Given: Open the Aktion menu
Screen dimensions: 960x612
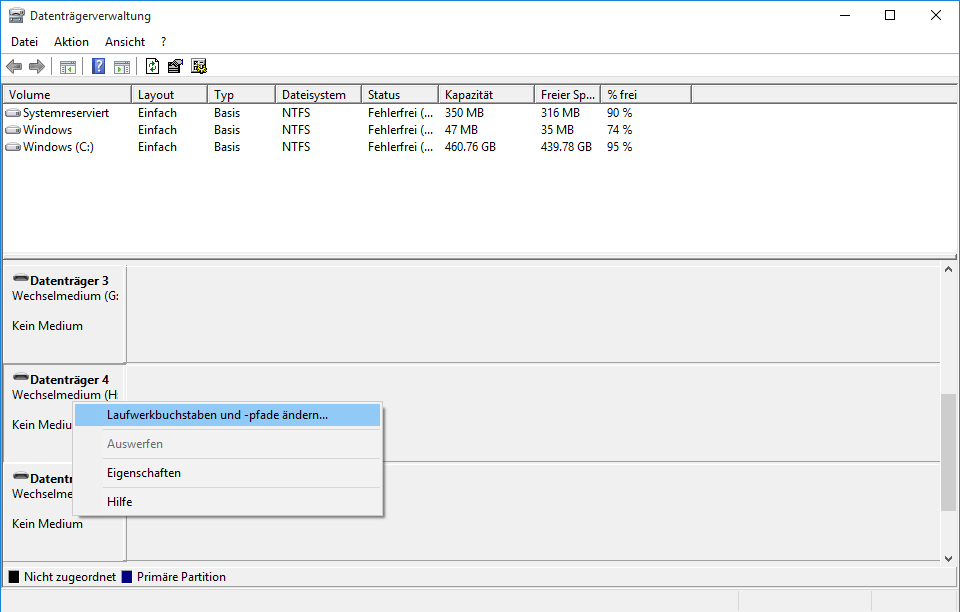Looking at the screenshot, I should click(x=71, y=42).
